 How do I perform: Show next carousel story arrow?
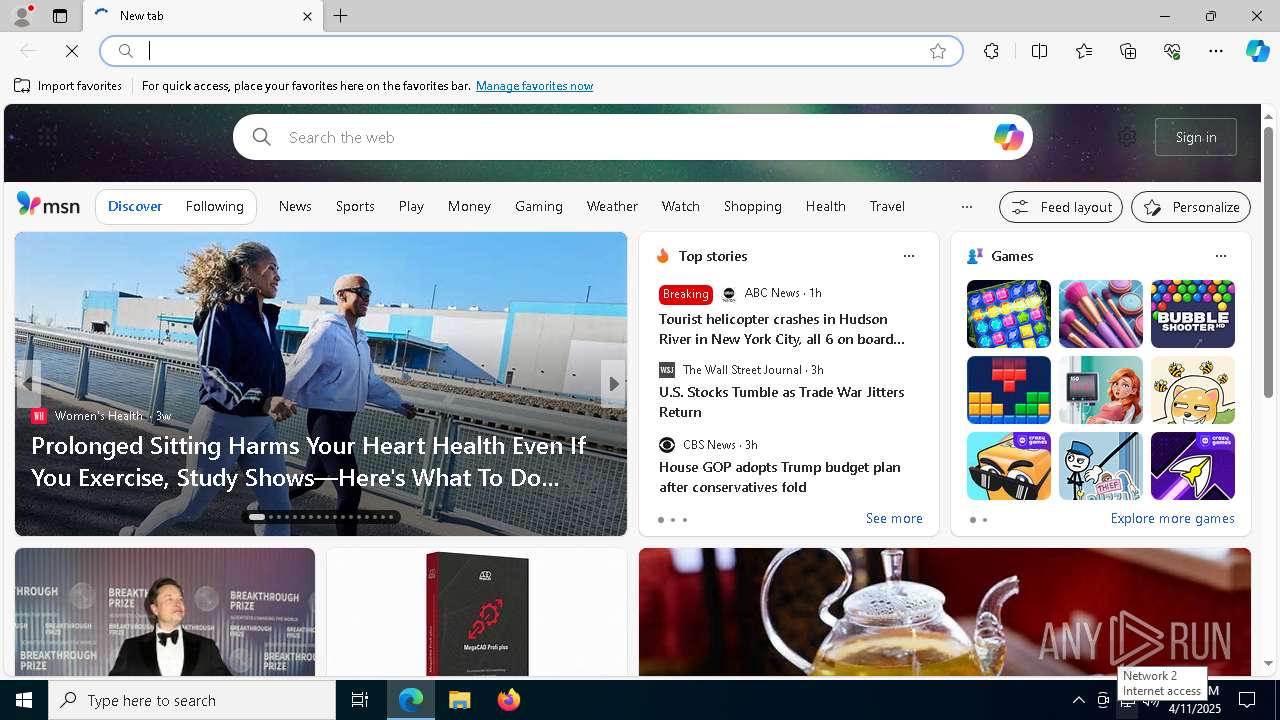(x=614, y=384)
